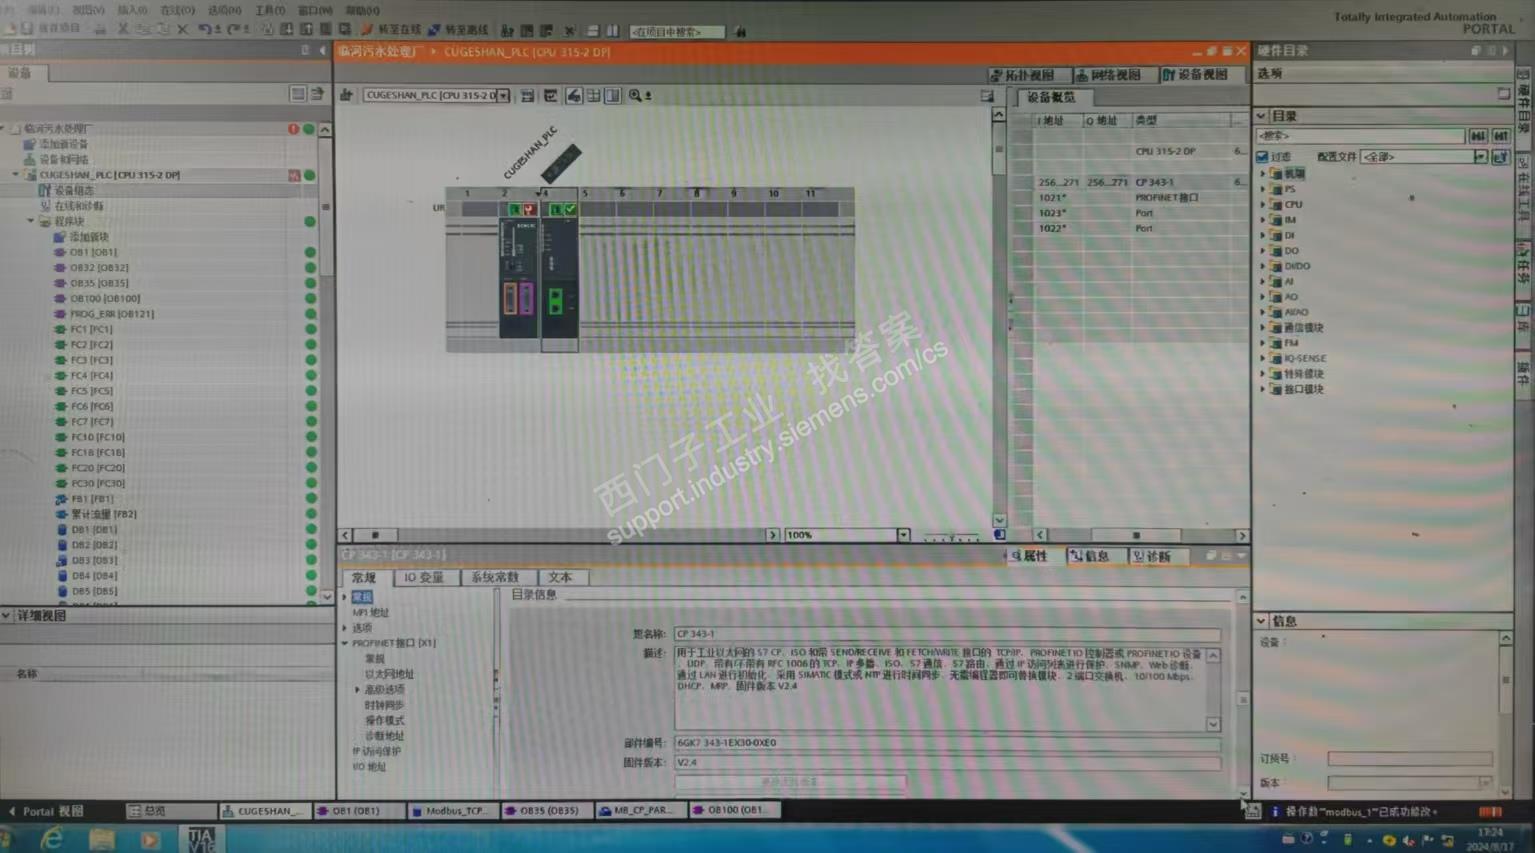1535x853 pixels.
Task: Select the CP 343-1 module in rack
Action: (x=560, y=278)
